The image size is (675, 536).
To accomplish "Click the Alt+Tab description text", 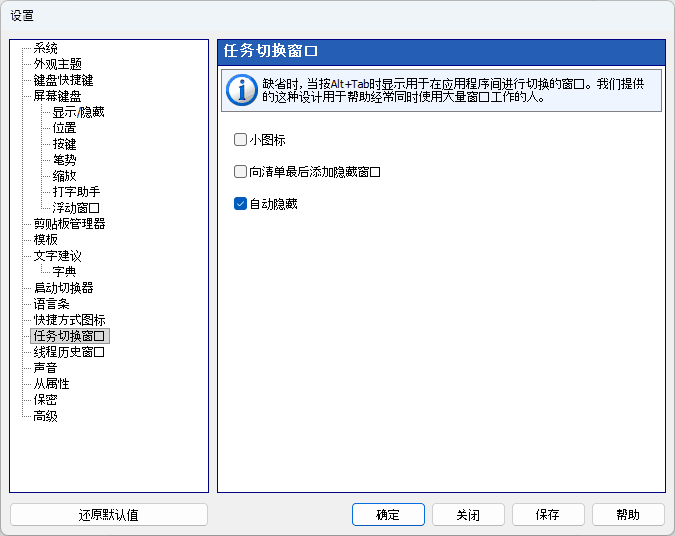I will pos(453,90).
